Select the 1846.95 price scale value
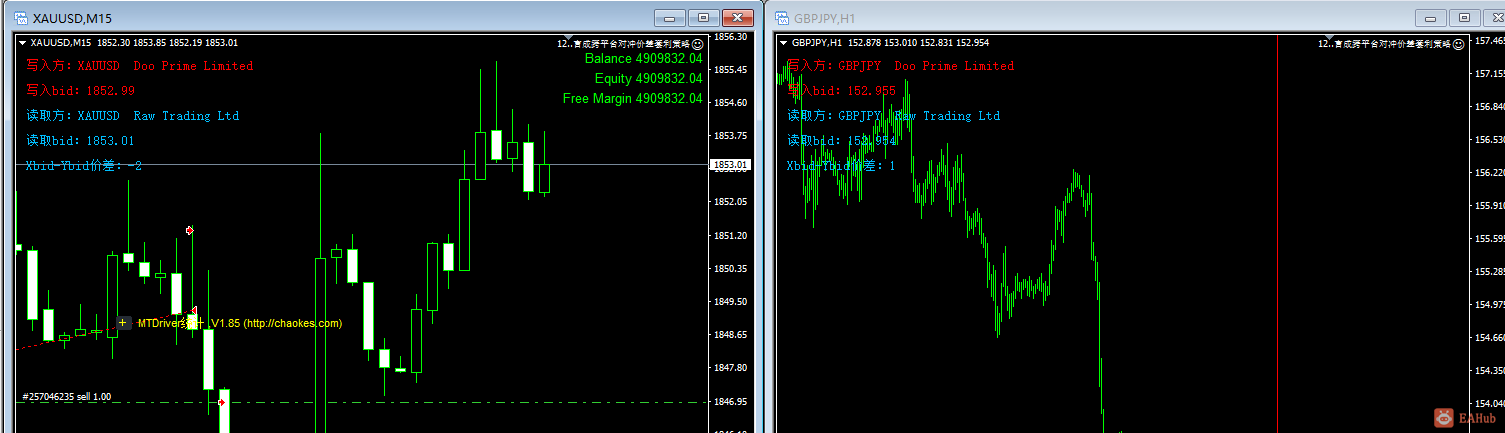1505x433 pixels. tap(731, 401)
